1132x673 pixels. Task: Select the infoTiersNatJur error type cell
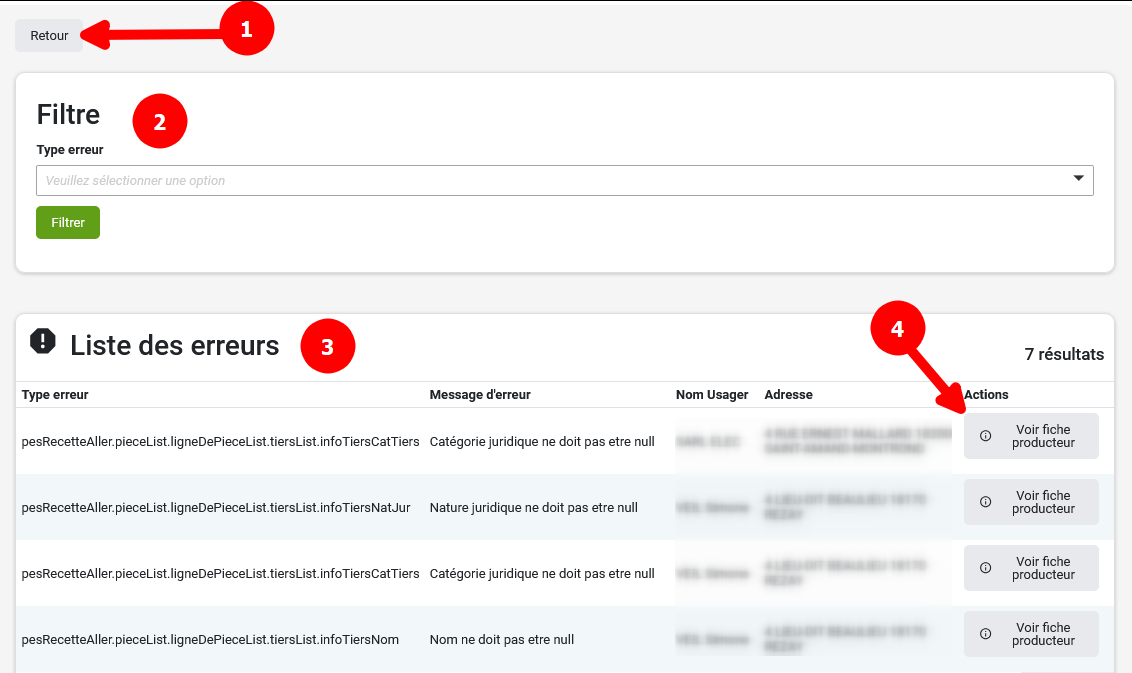[216, 508]
